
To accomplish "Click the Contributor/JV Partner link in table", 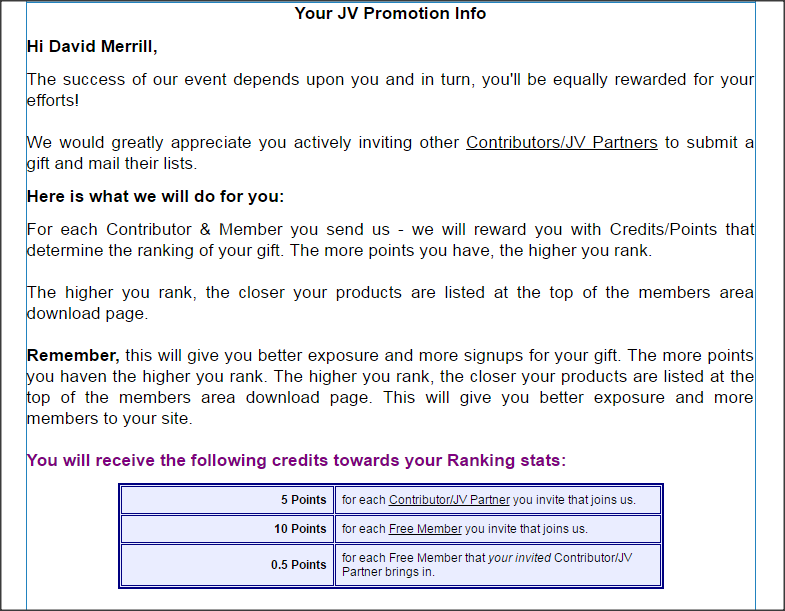I will (x=449, y=500).
